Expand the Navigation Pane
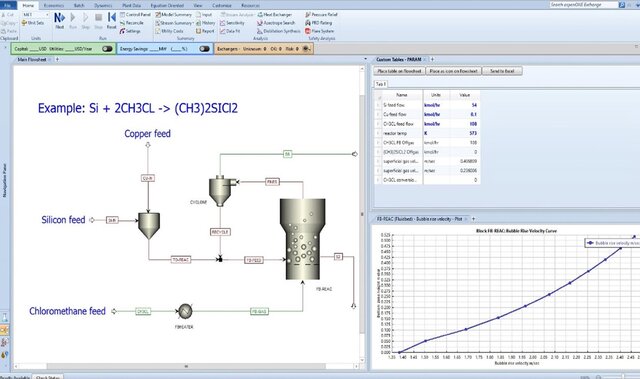This screenshot has width=640, height=379. click(x=4, y=180)
